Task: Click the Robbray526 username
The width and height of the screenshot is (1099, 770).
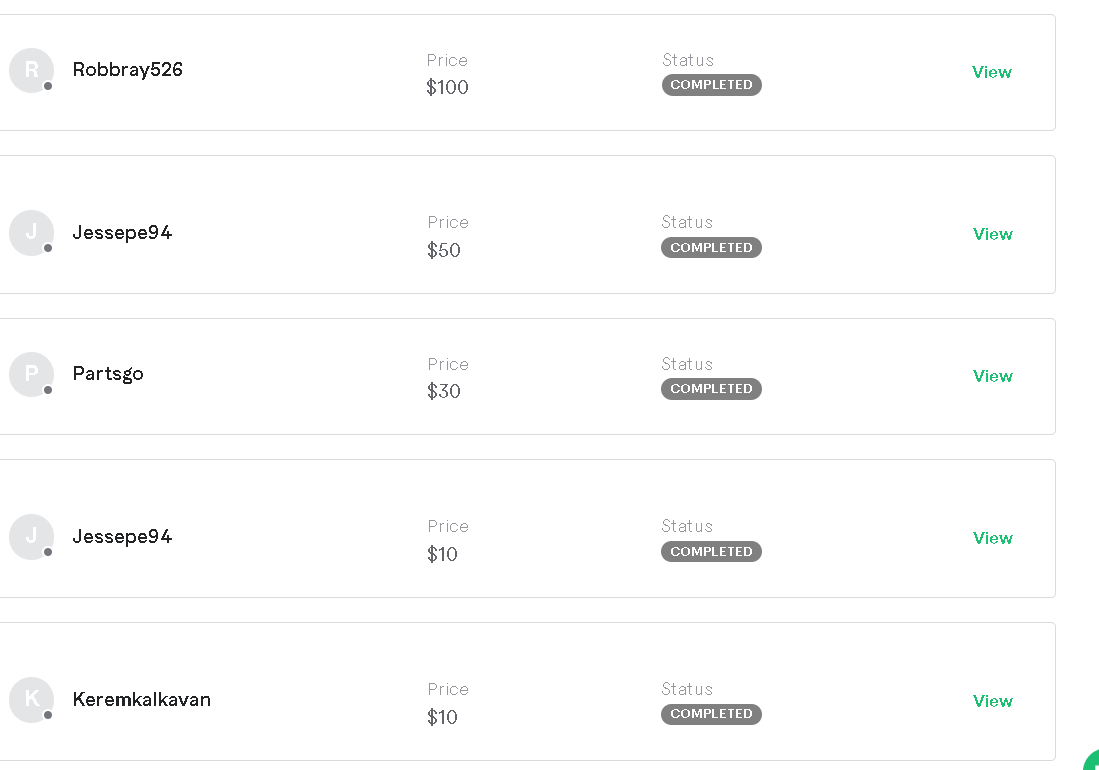Action: point(127,70)
